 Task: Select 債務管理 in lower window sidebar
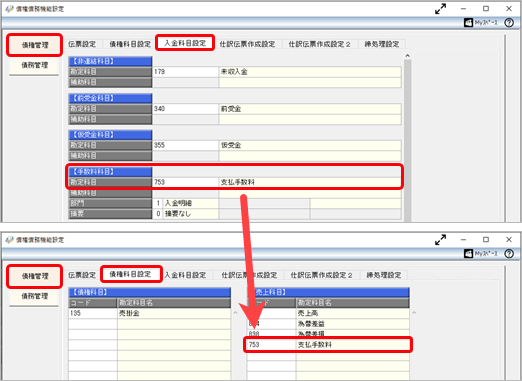point(35,296)
